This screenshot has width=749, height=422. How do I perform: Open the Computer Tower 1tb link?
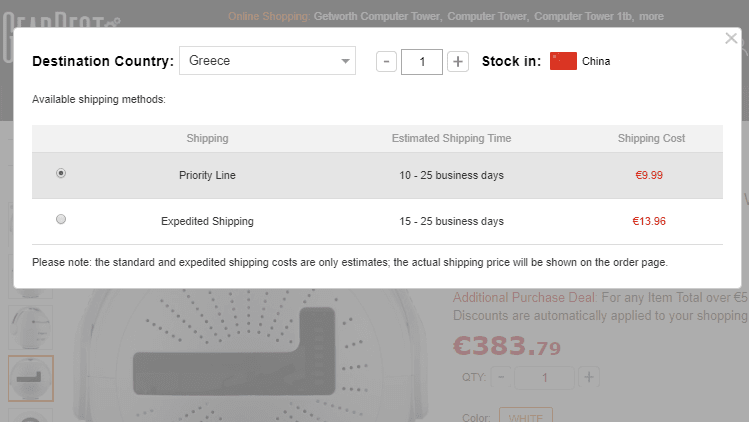pyautogui.click(x=582, y=17)
